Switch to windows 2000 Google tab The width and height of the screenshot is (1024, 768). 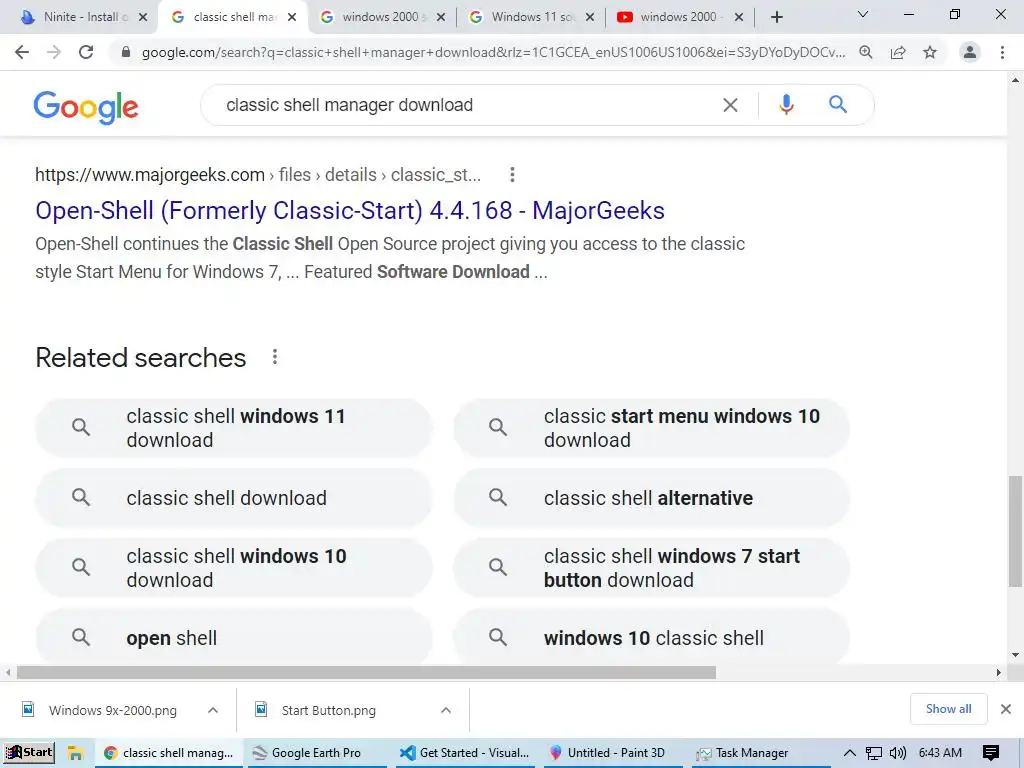click(379, 17)
